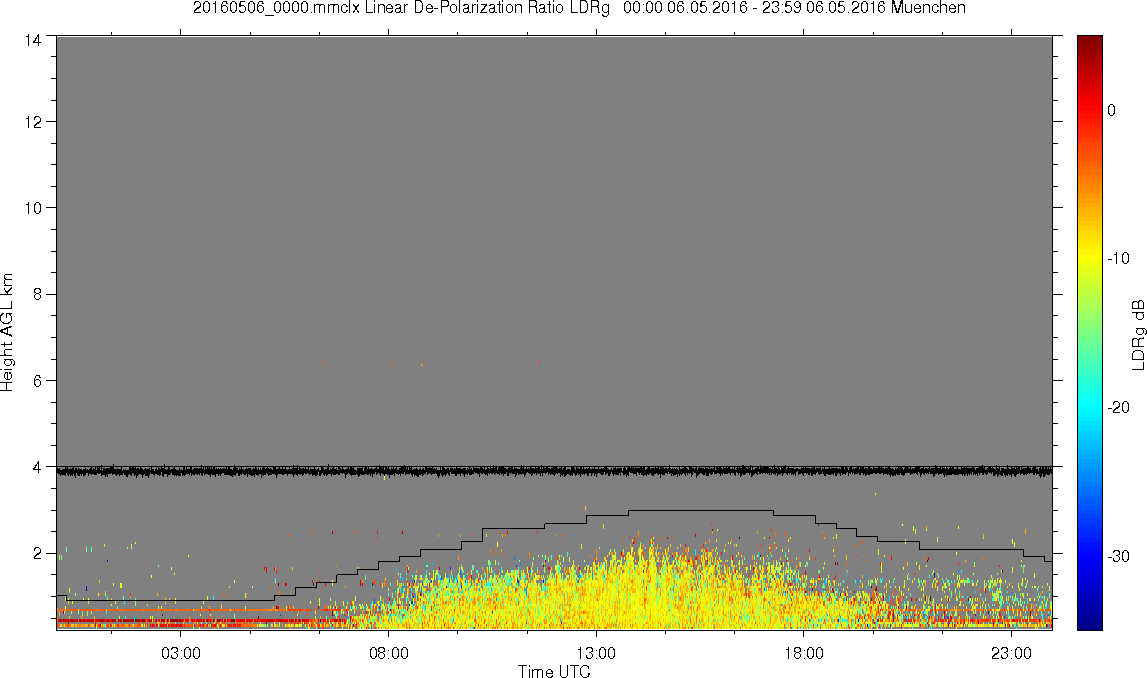Click the noisy black line at 4 km
Image resolution: width=1147 pixels, height=678 pixels.
point(554,472)
